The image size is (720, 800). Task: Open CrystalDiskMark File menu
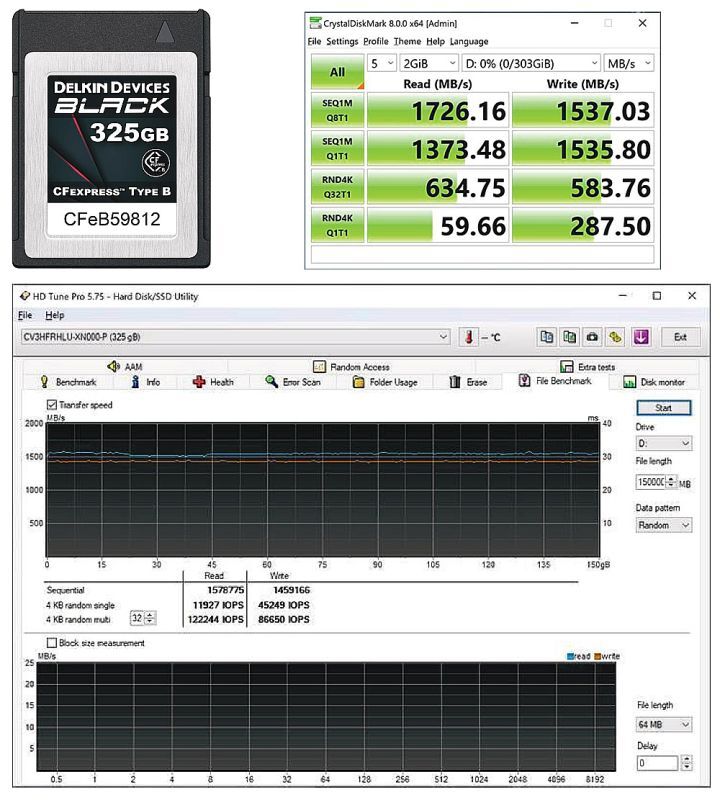click(x=314, y=41)
